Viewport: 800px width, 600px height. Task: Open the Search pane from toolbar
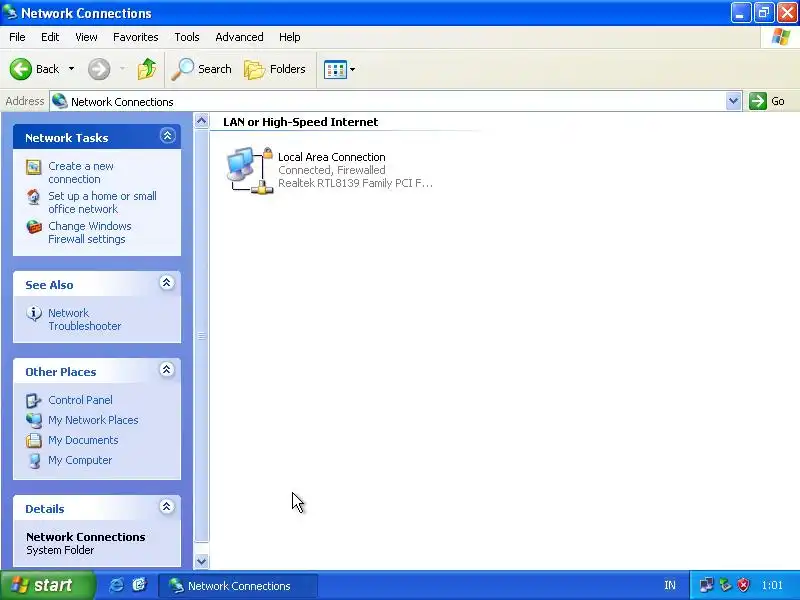202,69
